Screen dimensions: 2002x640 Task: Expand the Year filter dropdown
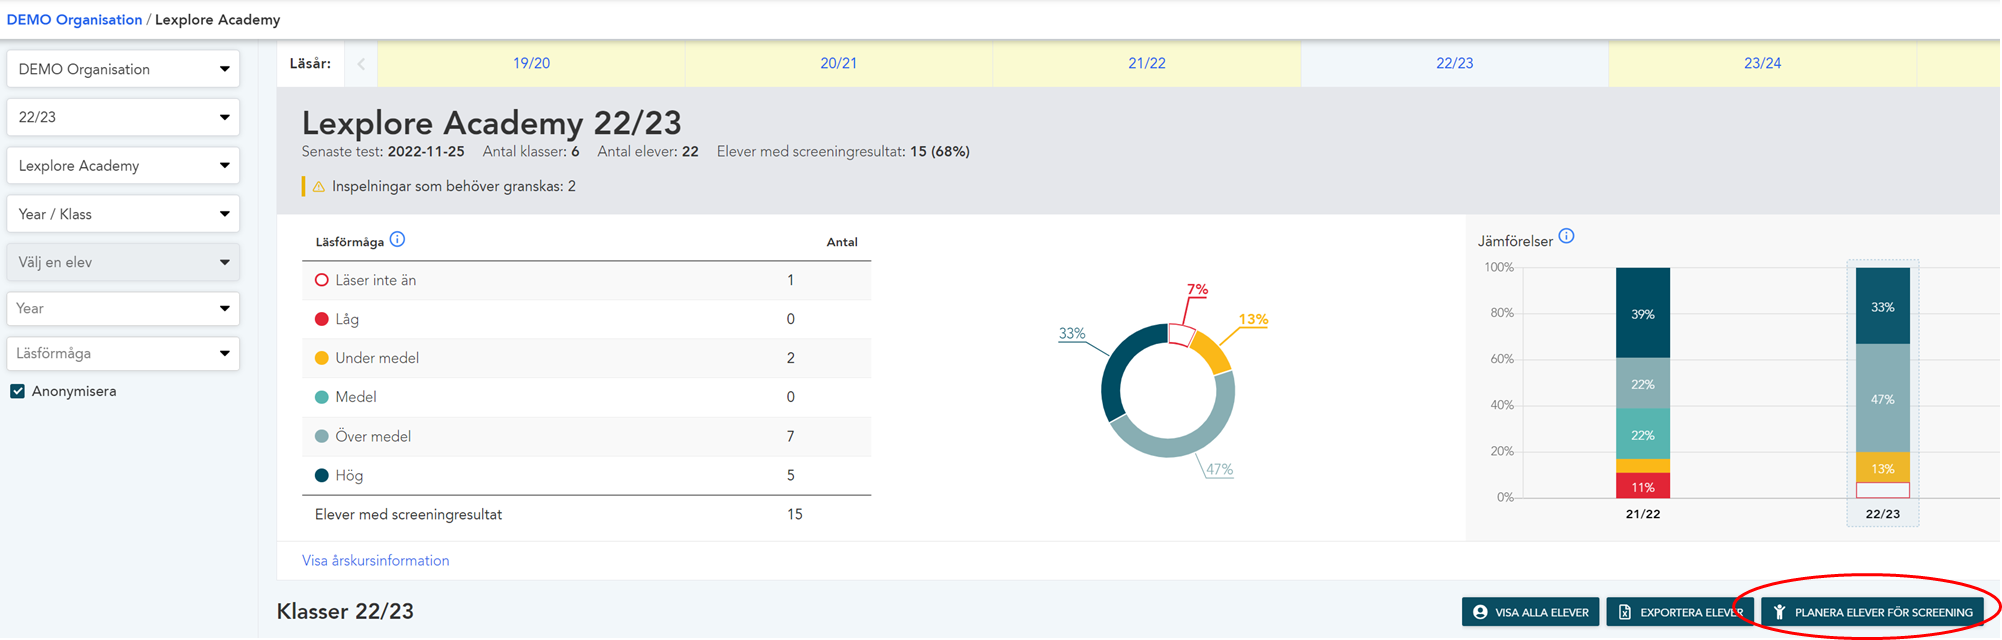pyautogui.click(x=123, y=308)
